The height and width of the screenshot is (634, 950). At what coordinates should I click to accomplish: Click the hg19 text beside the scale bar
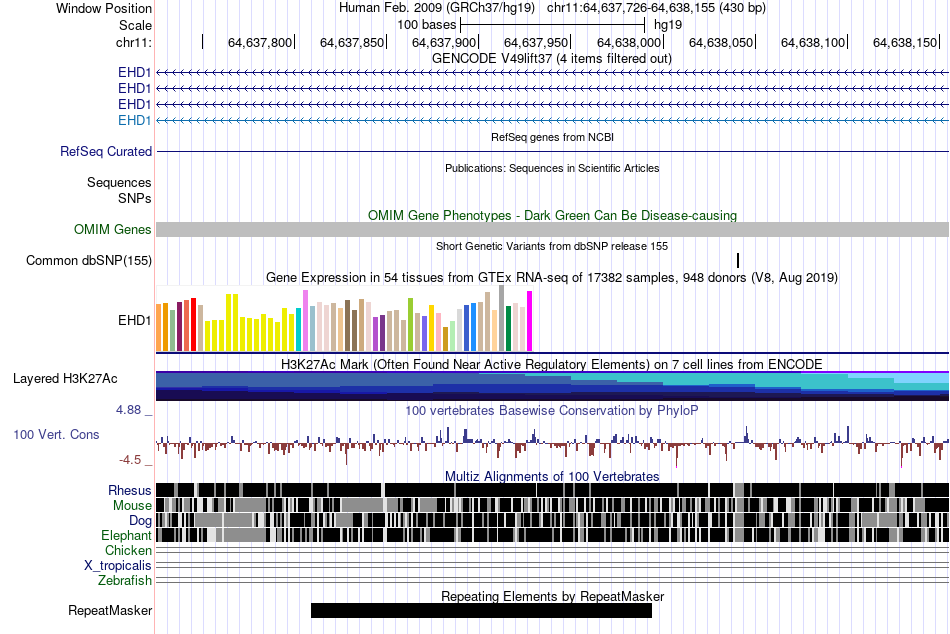point(668,25)
